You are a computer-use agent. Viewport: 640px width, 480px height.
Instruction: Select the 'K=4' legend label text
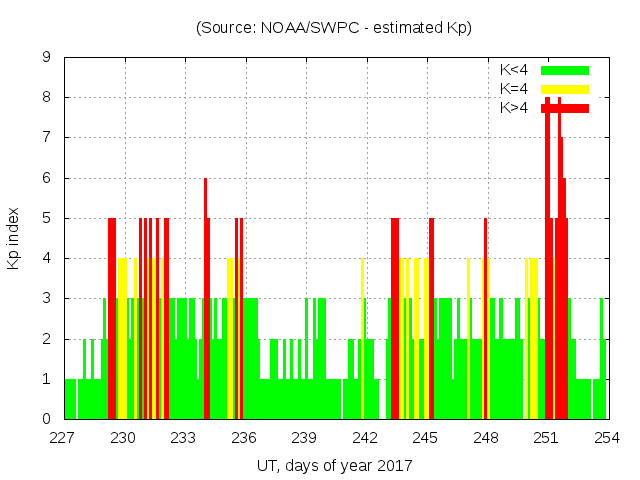514,89
